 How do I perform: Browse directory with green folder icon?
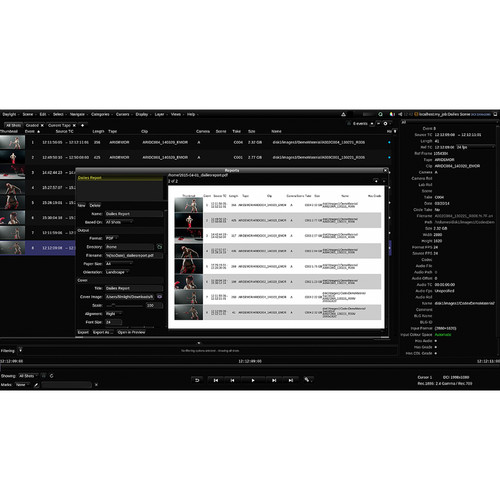coord(159,247)
